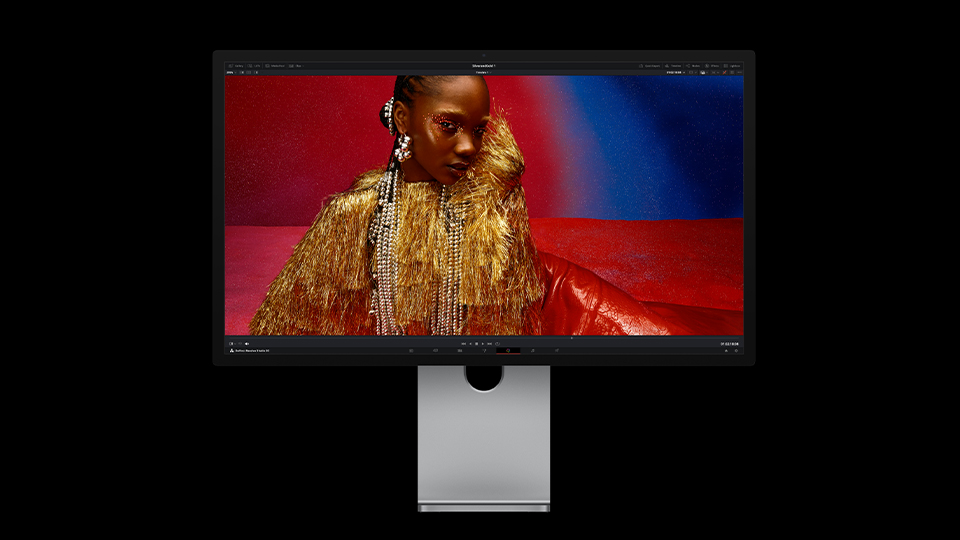This screenshot has height=540, width=960.
Task: Click the timecode readout beside transport controls
Action: [x=730, y=343]
